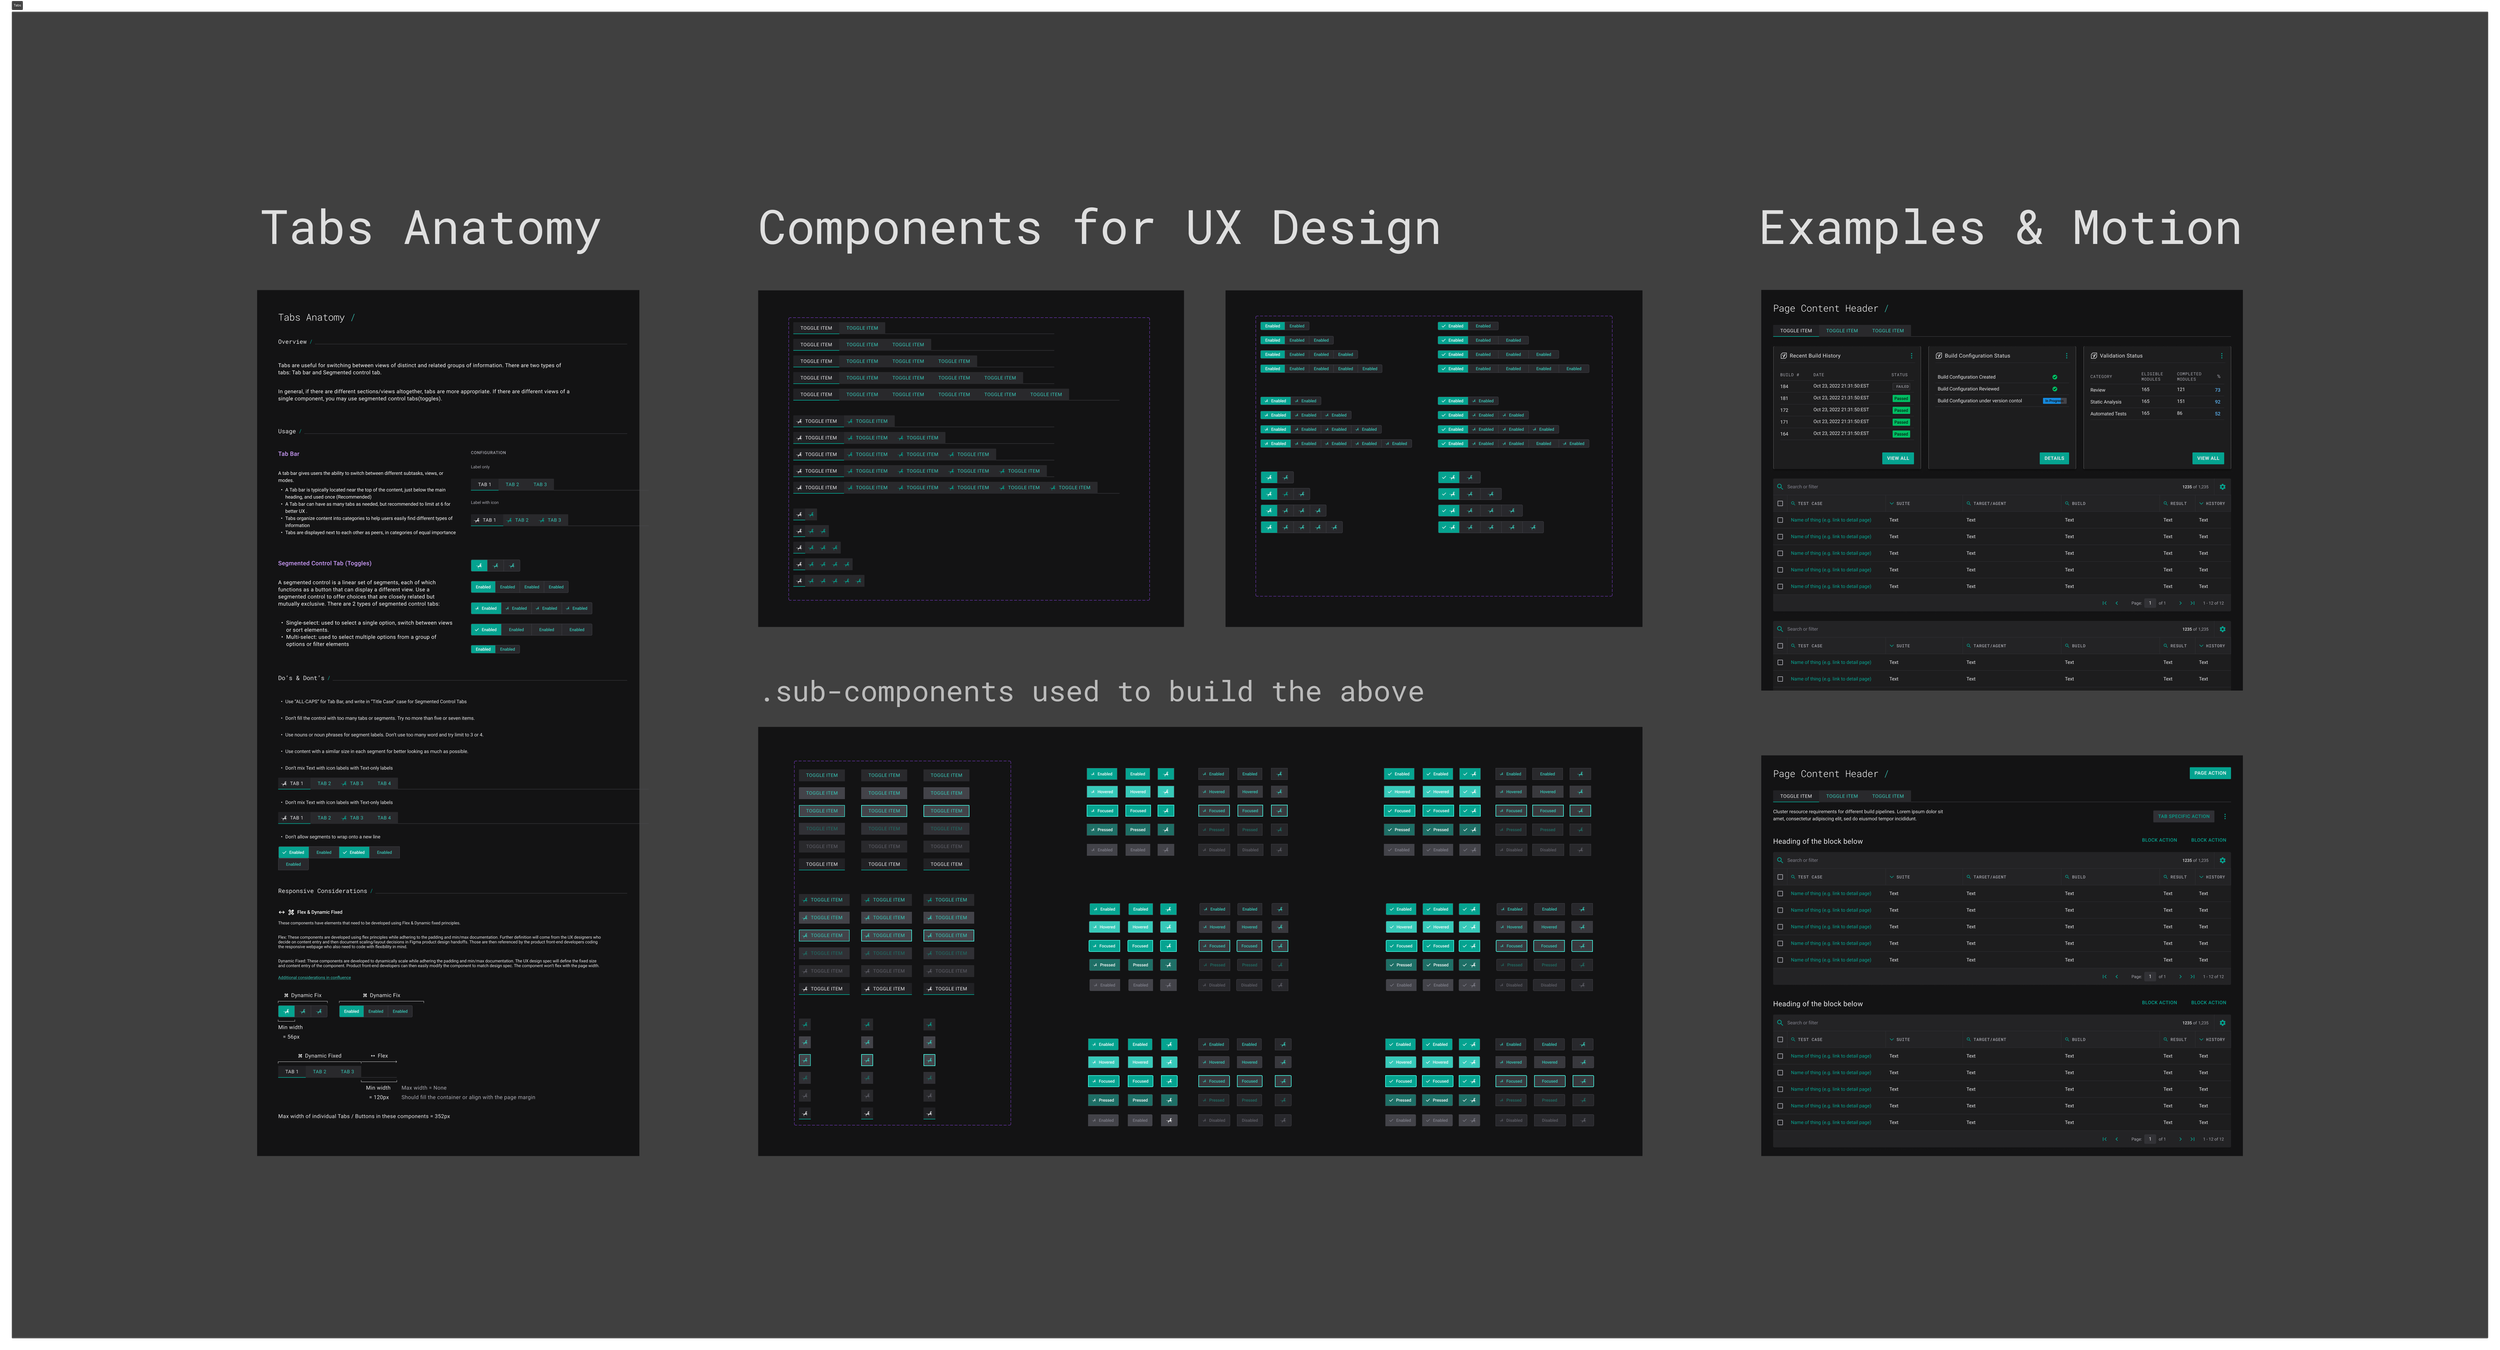Click search icon in table below build cards
Image resolution: width=2500 pixels, height=1350 pixels.
pos(1780,487)
